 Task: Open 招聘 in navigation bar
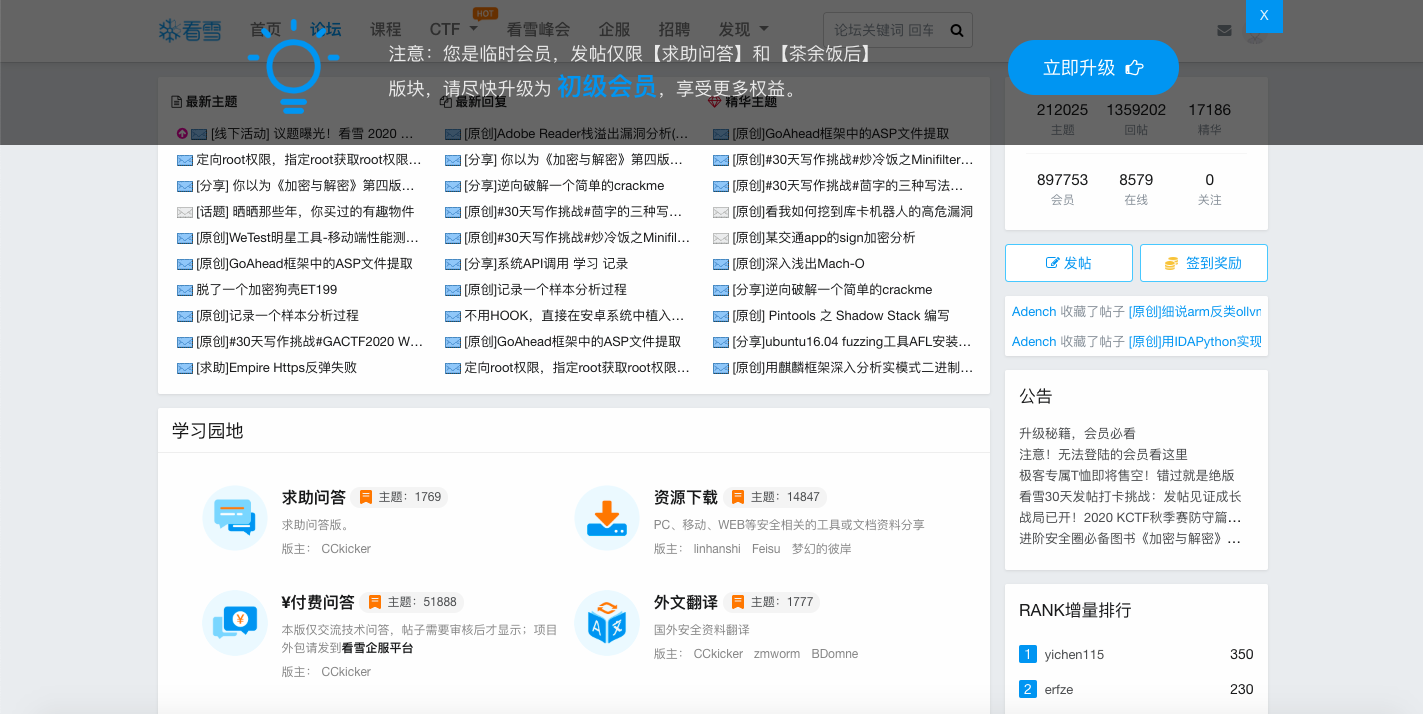[674, 30]
